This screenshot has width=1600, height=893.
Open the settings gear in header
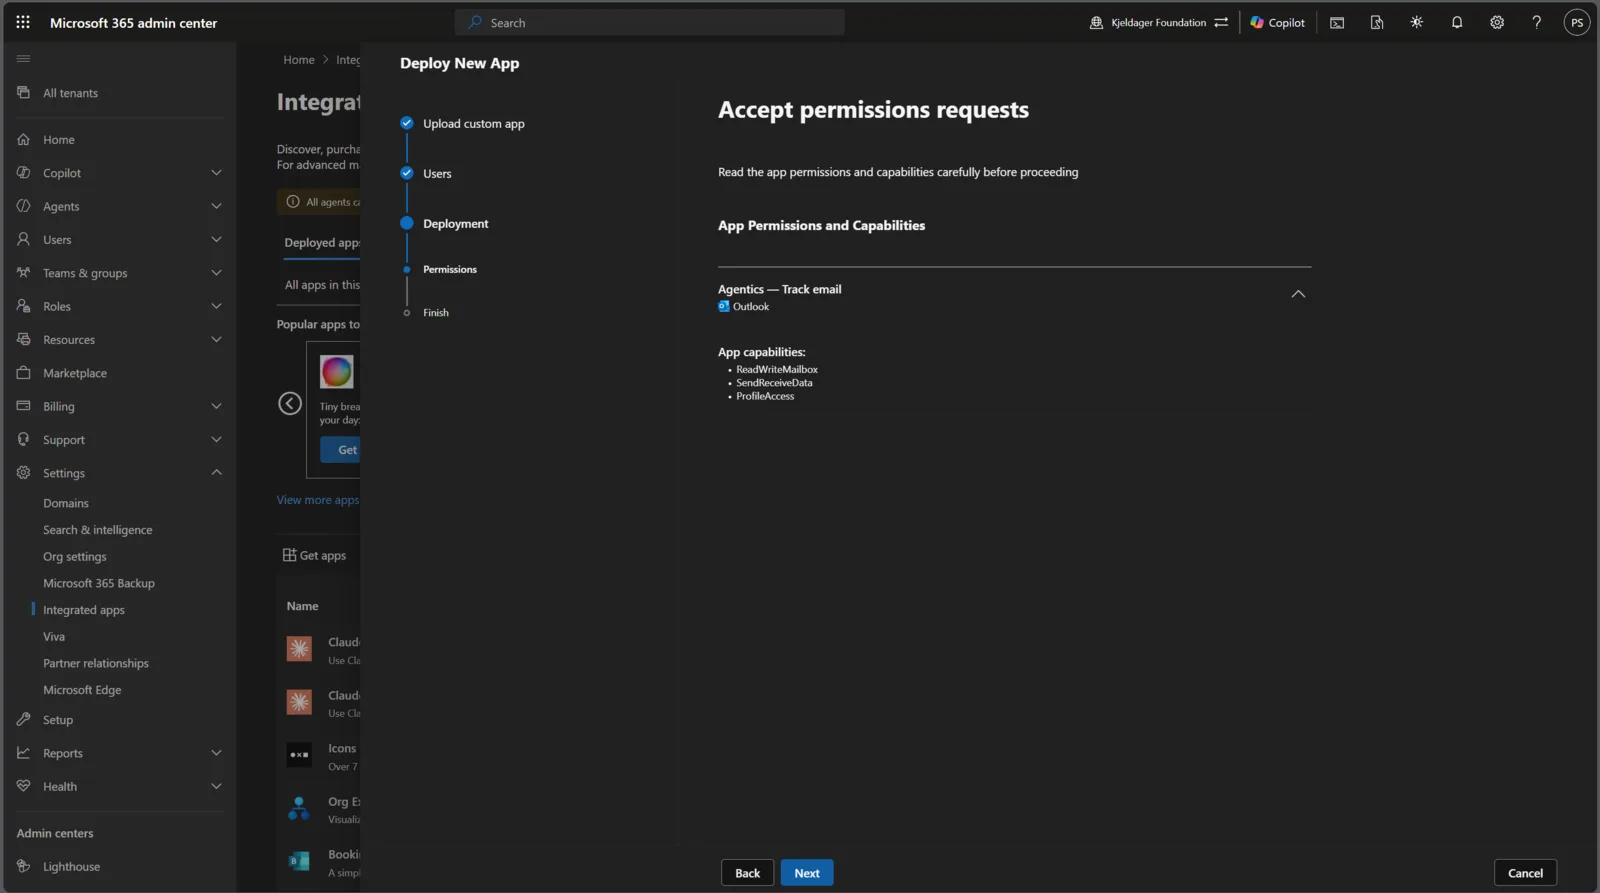pos(1497,22)
